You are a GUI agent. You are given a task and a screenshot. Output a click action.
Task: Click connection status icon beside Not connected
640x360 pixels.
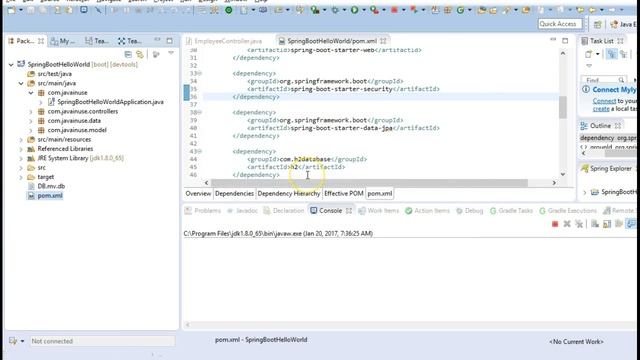(13, 341)
